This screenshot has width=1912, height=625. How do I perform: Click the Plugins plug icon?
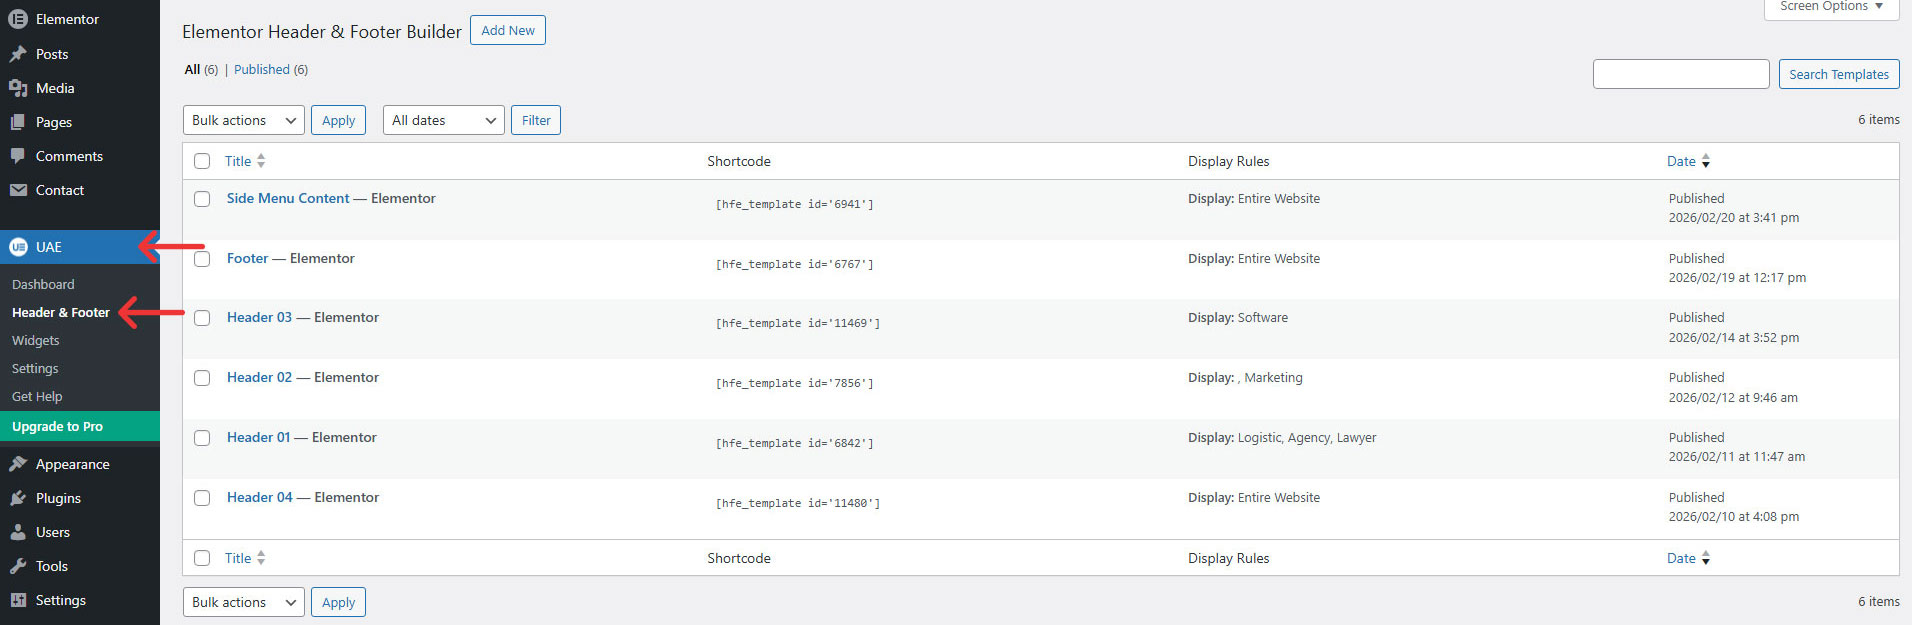(x=18, y=498)
